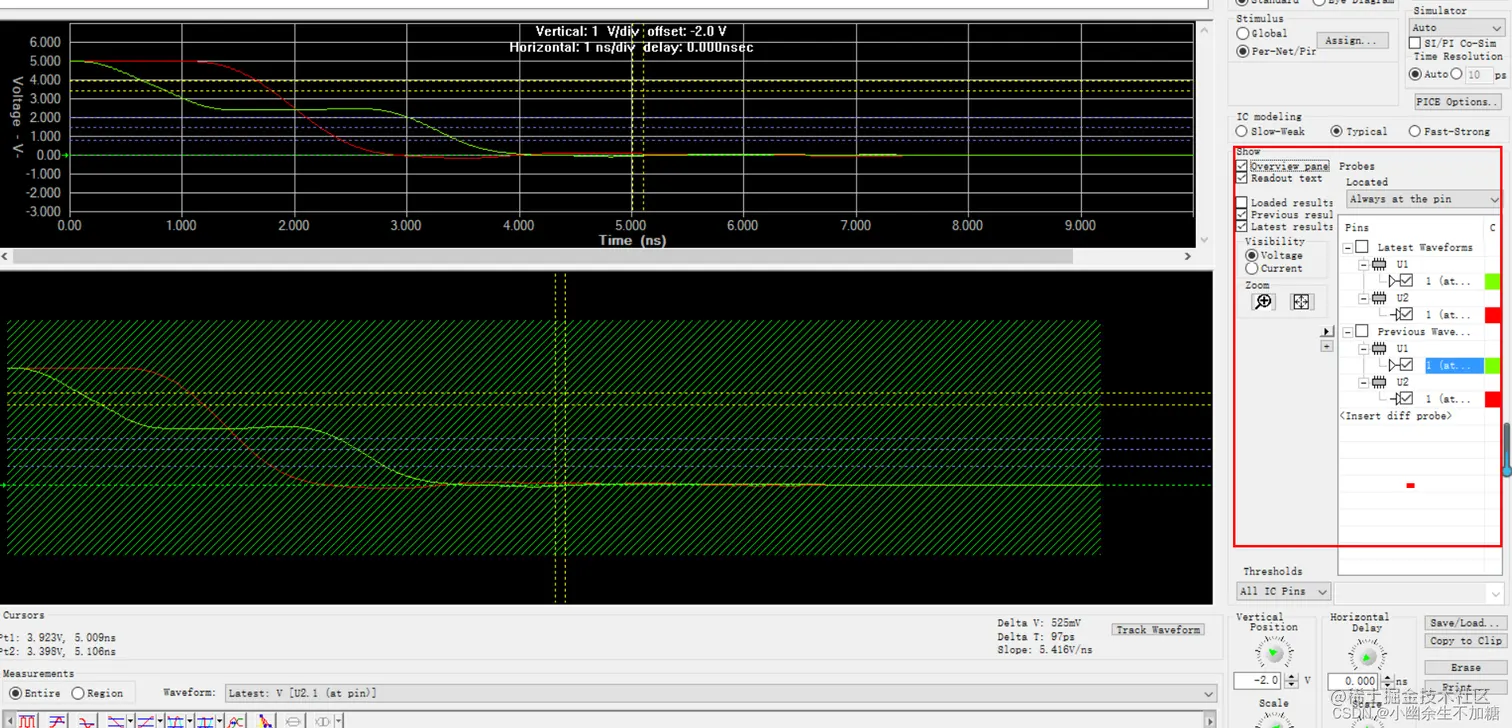Turn the Vertical Position knob
Screen dimensions: 1512x728
(1273, 653)
